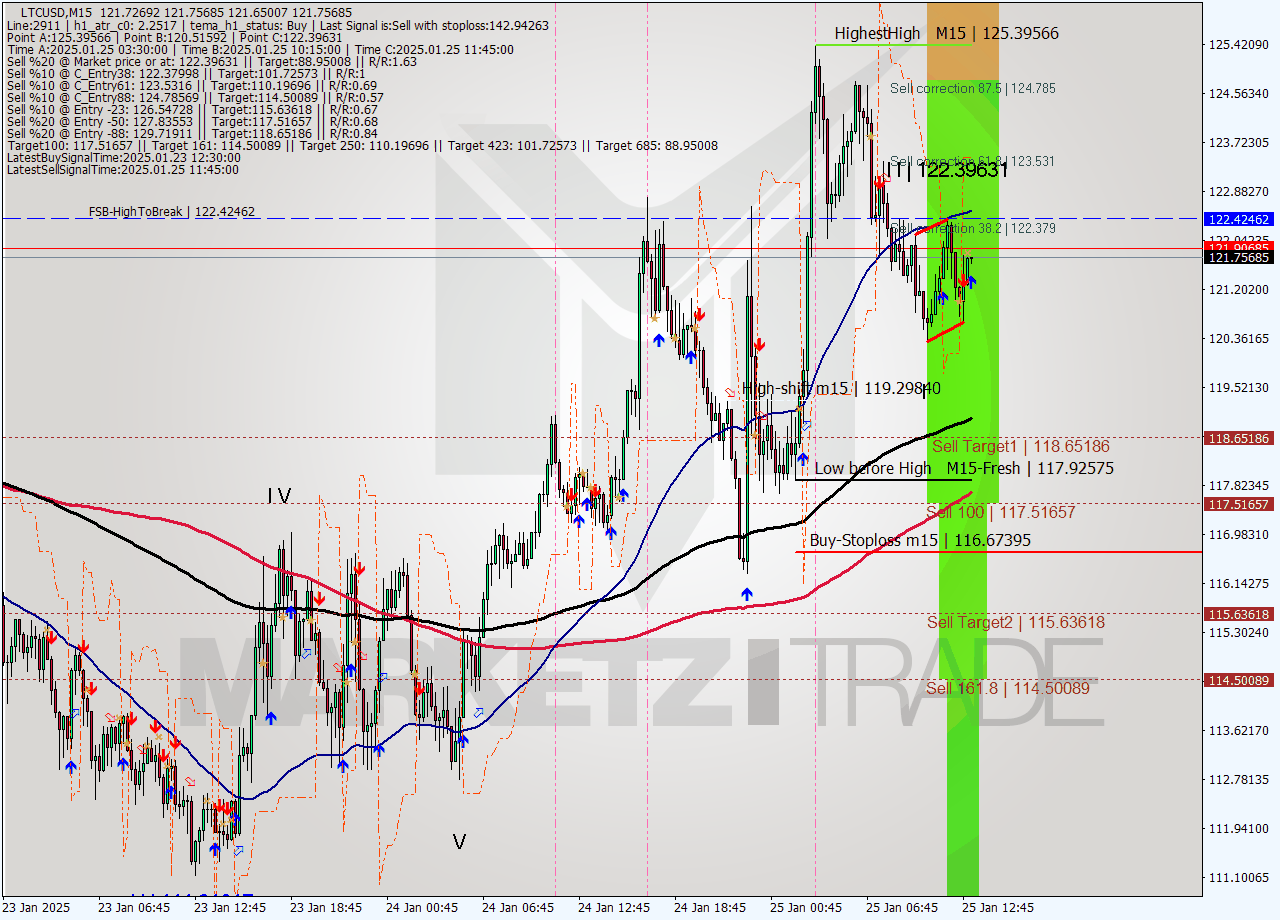Select the 'I V' wave label
1280x920 pixels.
279,495
